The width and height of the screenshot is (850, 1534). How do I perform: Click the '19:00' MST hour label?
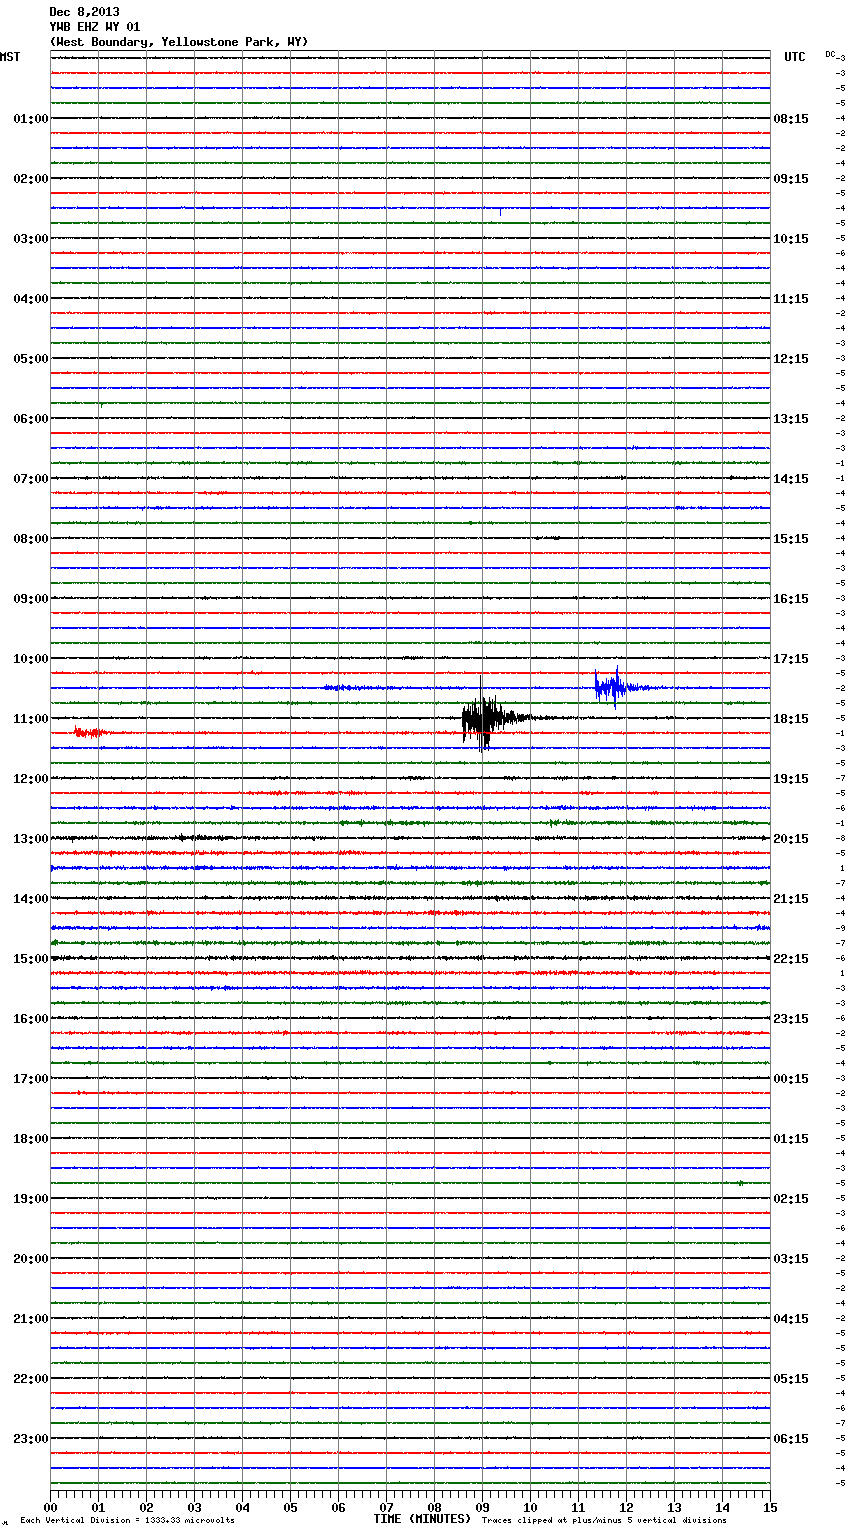click(x=31, y=1199)
